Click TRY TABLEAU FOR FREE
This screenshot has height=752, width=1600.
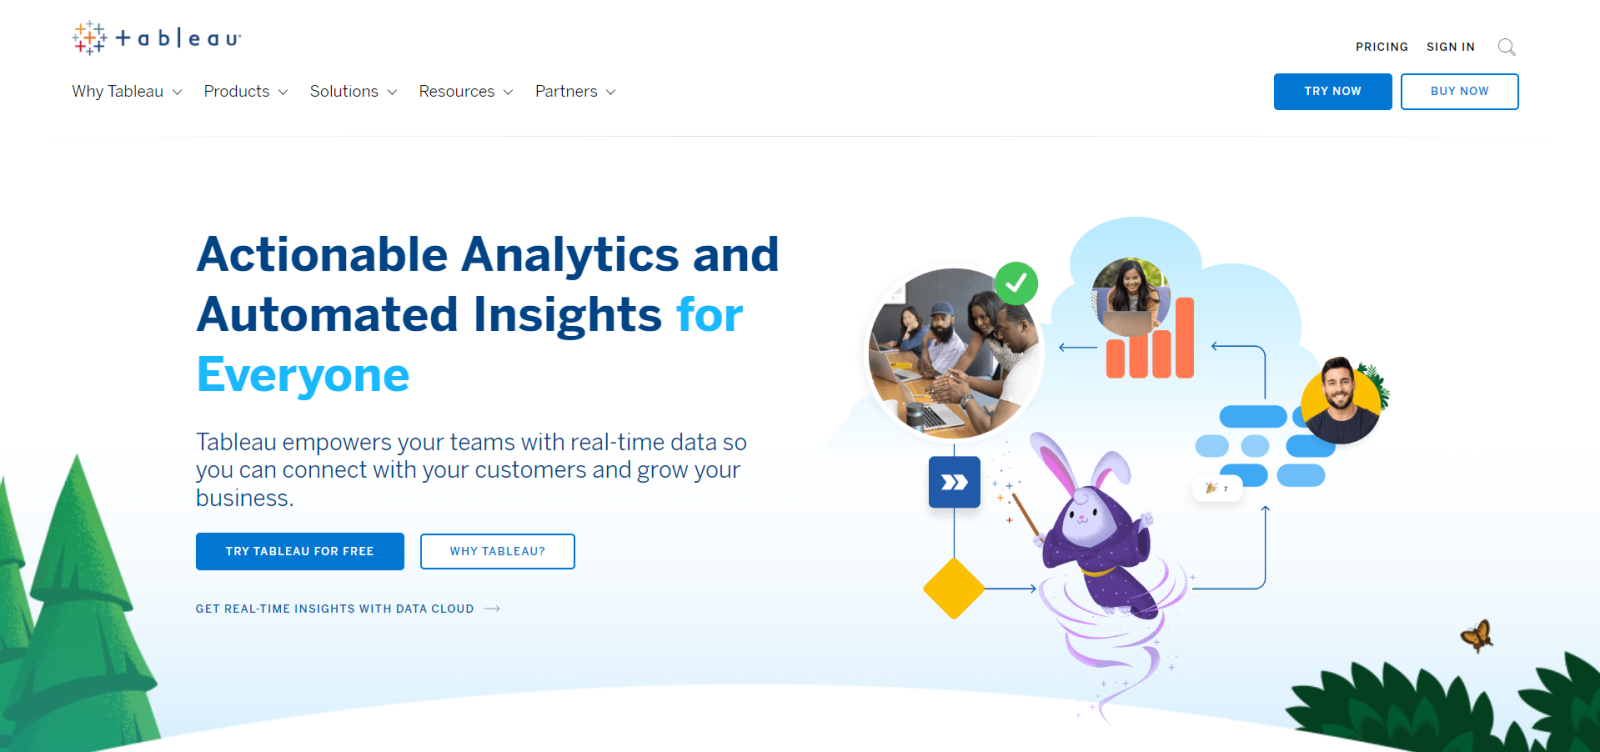click(x=299, y=551)
